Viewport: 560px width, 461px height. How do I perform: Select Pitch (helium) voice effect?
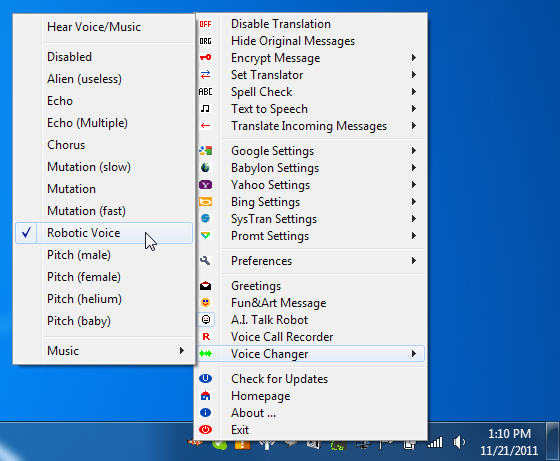pos(104,299)
